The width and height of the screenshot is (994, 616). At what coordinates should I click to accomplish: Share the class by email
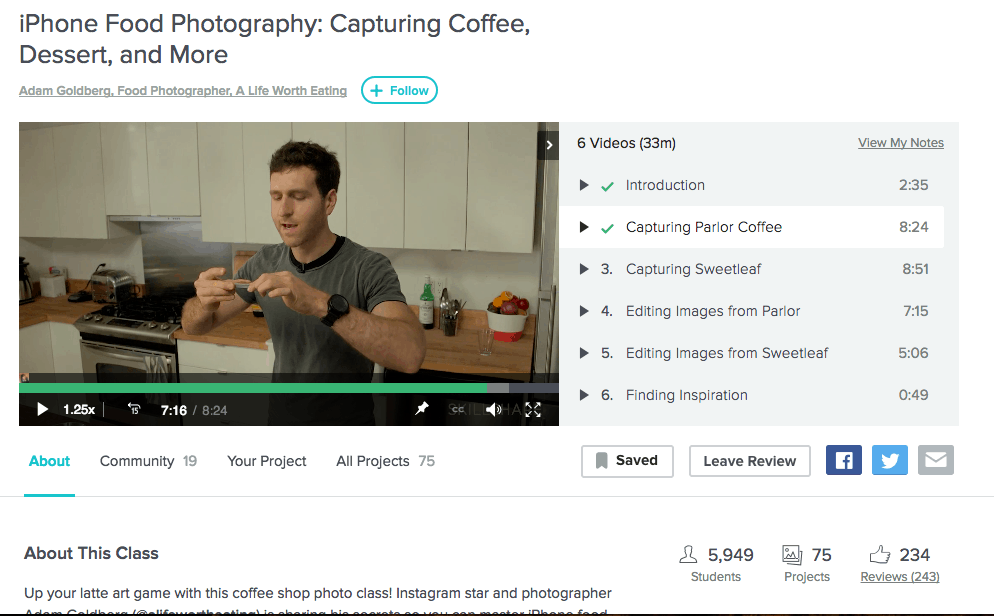click(936, 460)
